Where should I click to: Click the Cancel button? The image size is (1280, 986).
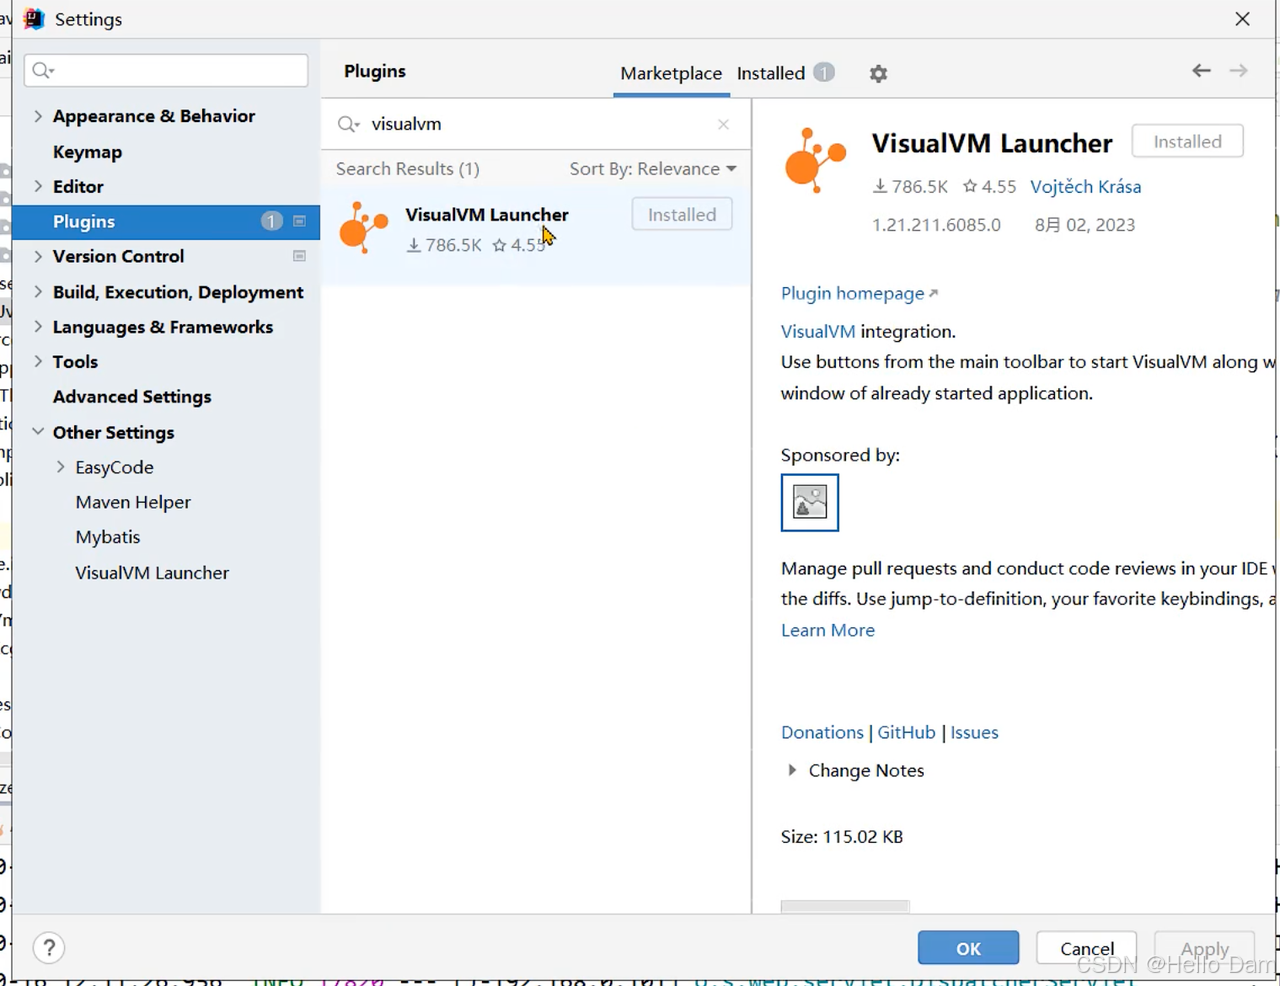pos(1086,948)
